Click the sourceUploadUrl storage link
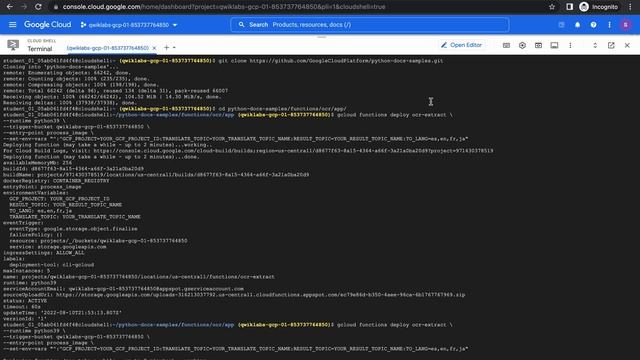Screen dimensions: 640x360 tap(260, 295)
